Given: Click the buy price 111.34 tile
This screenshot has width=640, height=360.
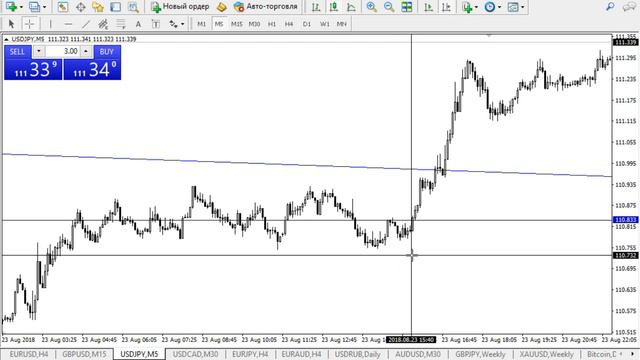Looking at the screenshot, I should point(92,69).
